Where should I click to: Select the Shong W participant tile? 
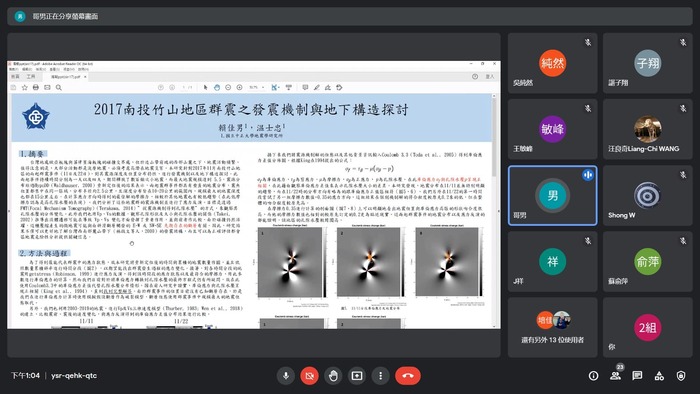(648, 195)
